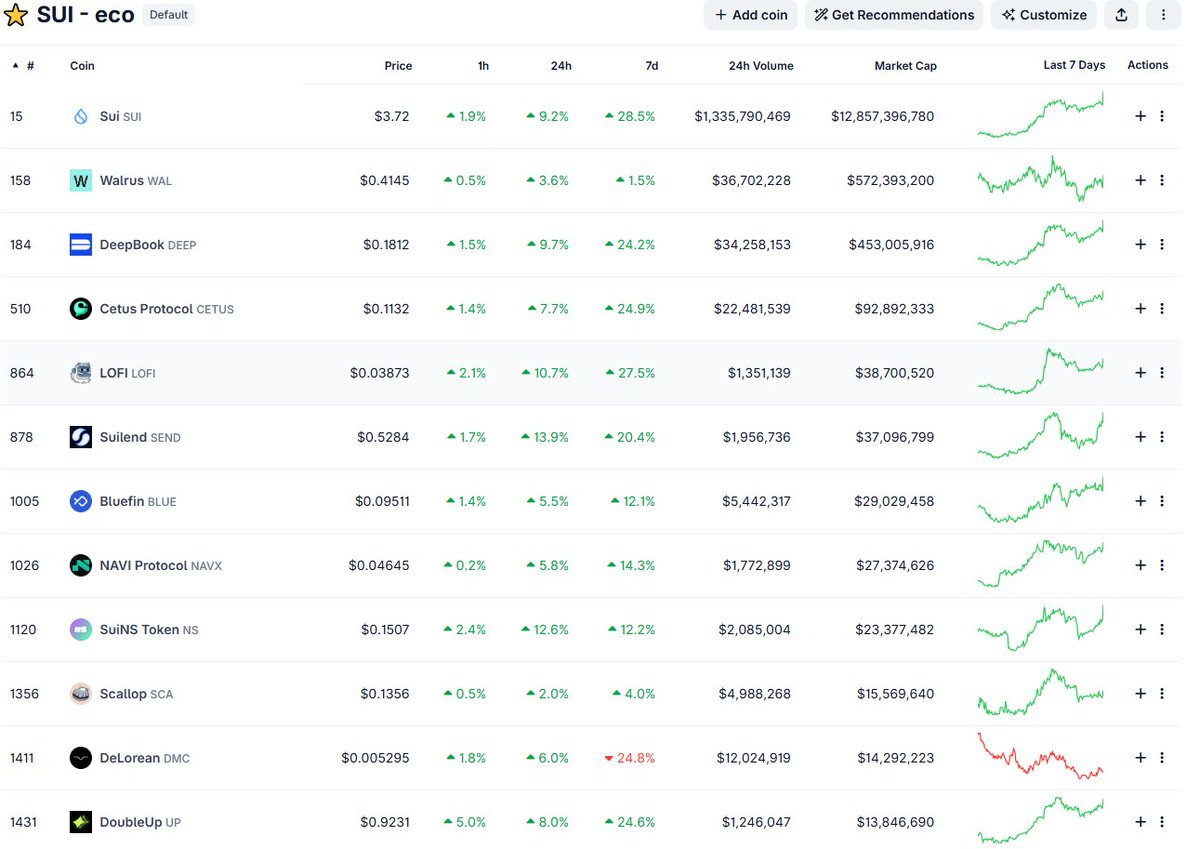The width and height of the screenshot is (1200, 849).
Task: Click the 1h column header
Action: pyautogui.click(x=483, y=66)
